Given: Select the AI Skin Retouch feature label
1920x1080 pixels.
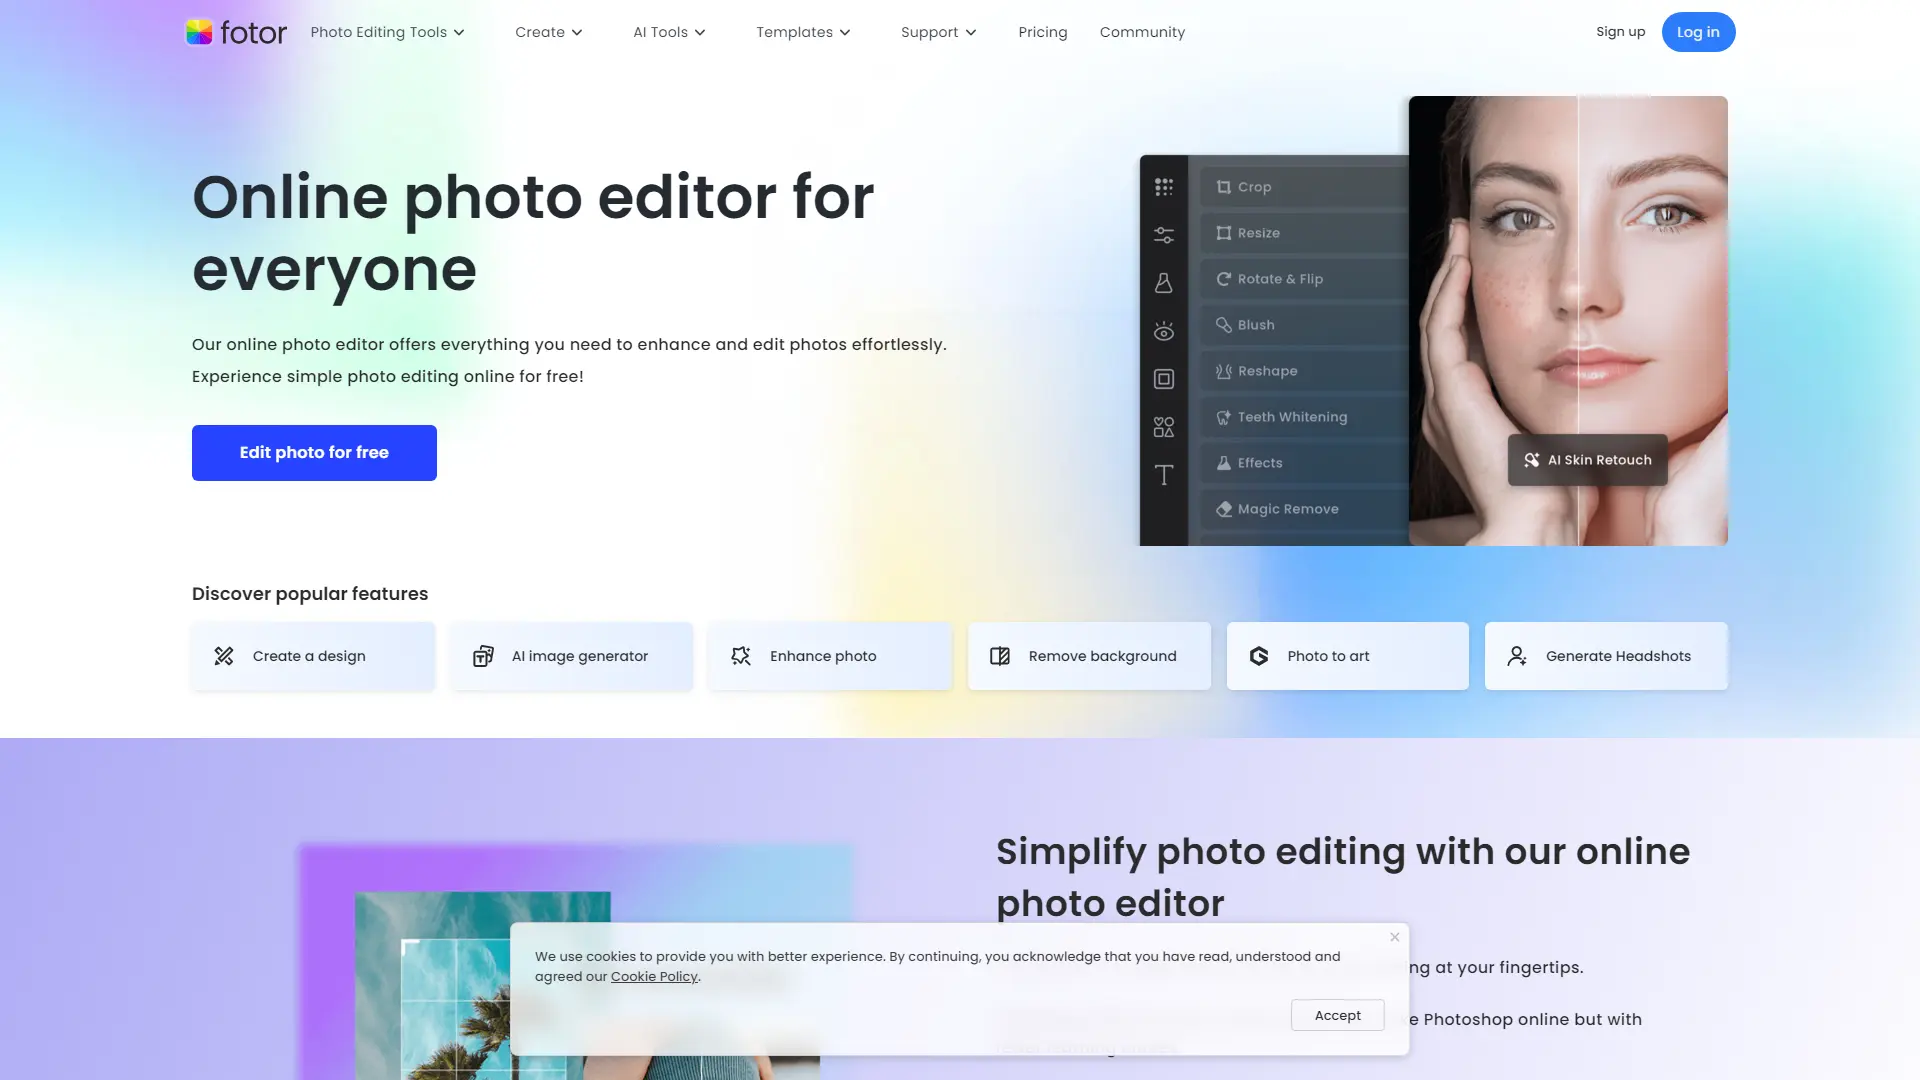Looking at the screenshot, I should point(1587,460).
